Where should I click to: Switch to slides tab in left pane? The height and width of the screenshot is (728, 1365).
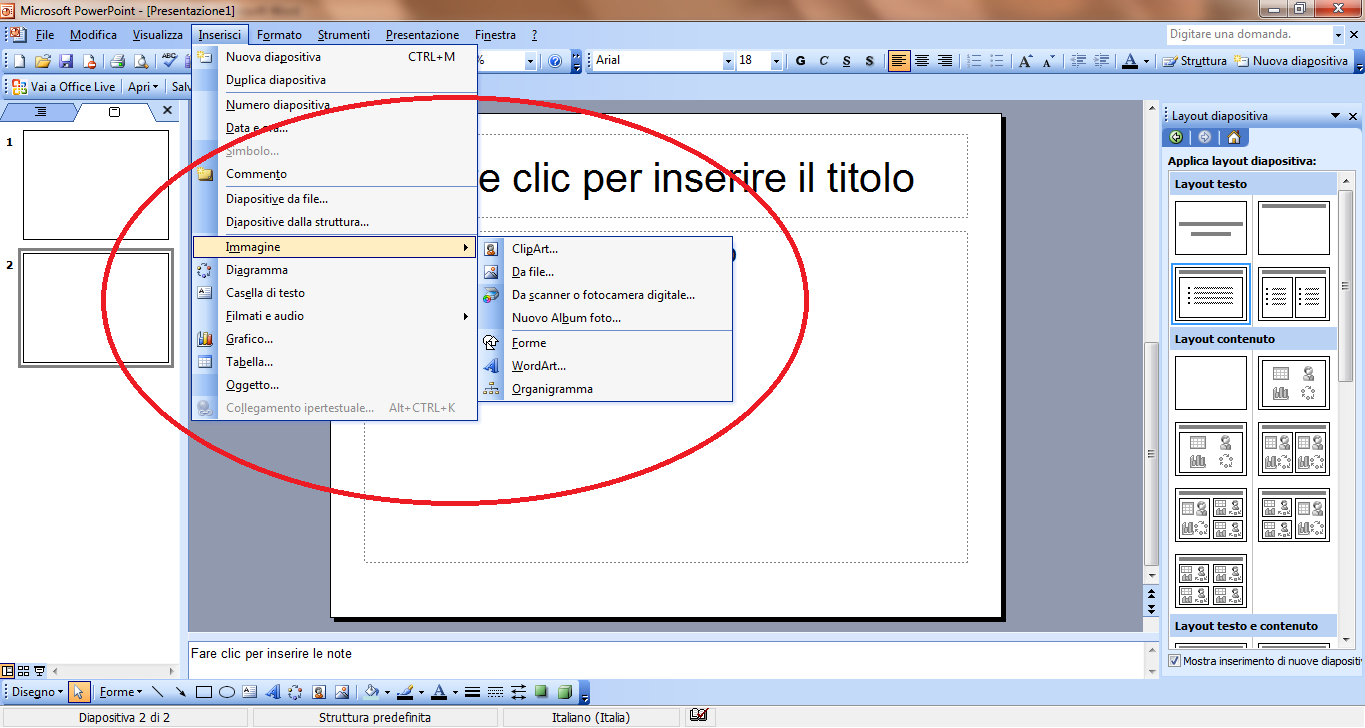(x=114, y=111)
